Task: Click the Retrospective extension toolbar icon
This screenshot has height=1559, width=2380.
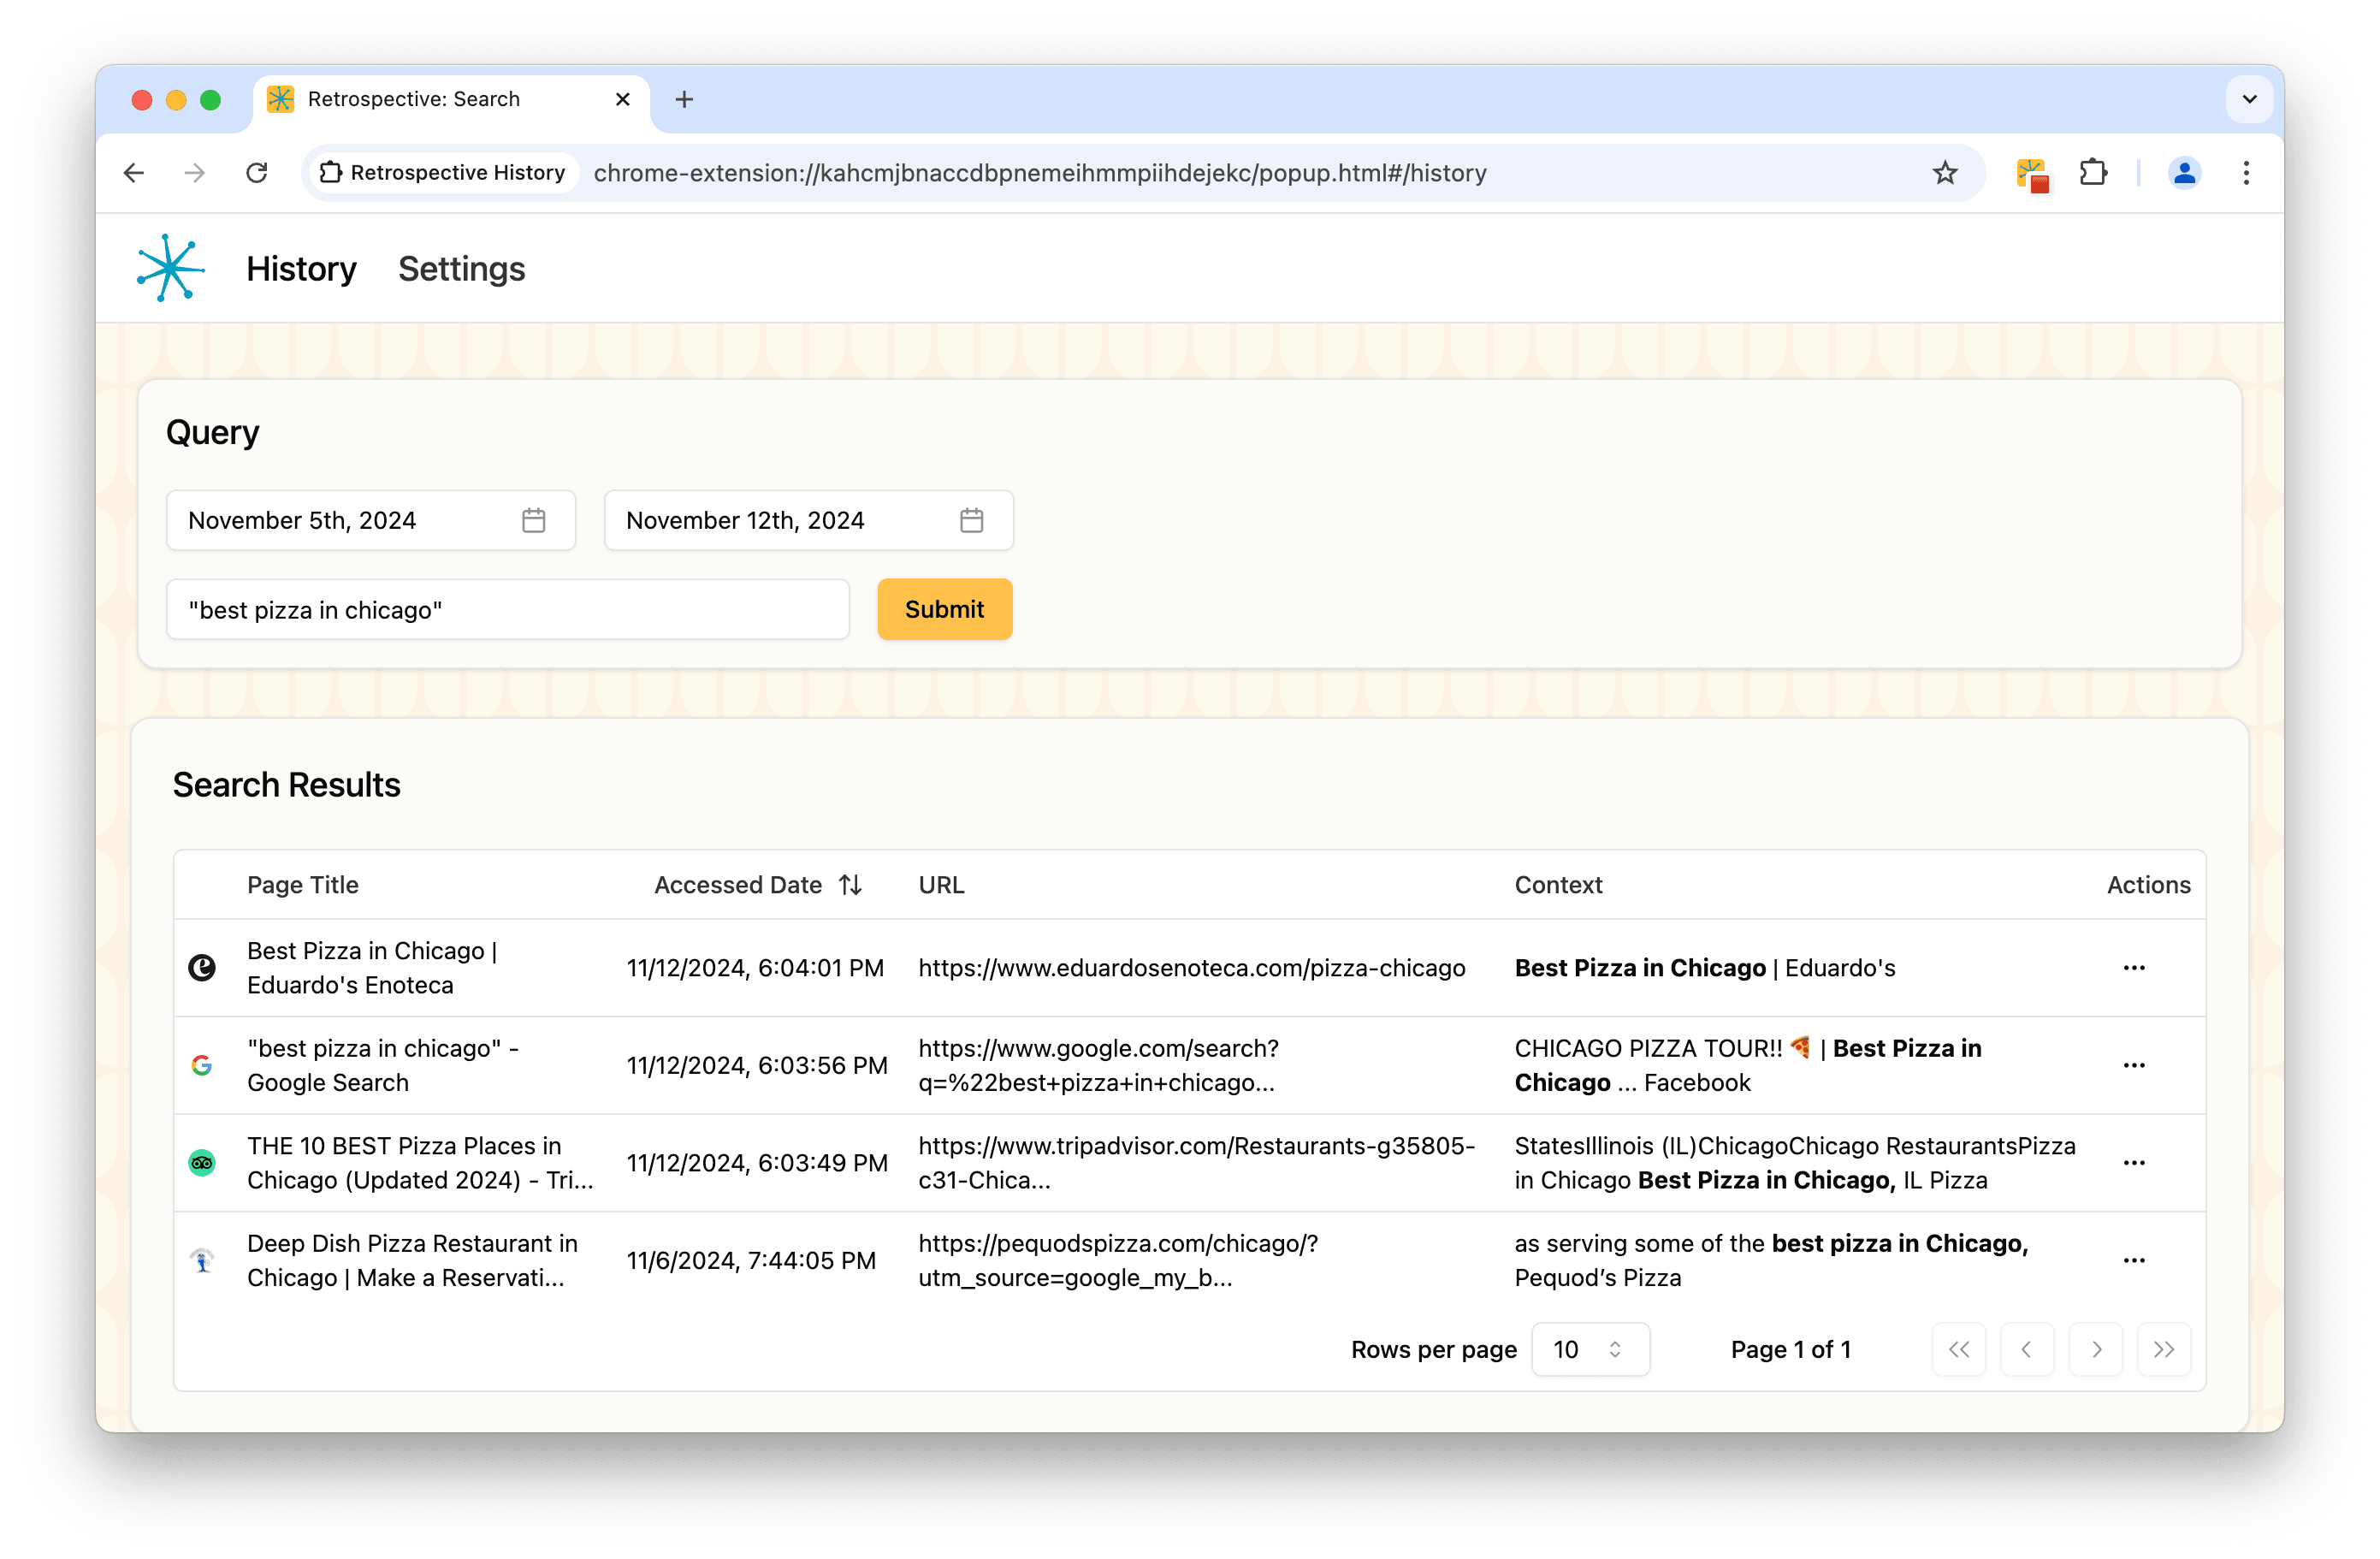Action: 2032,174
